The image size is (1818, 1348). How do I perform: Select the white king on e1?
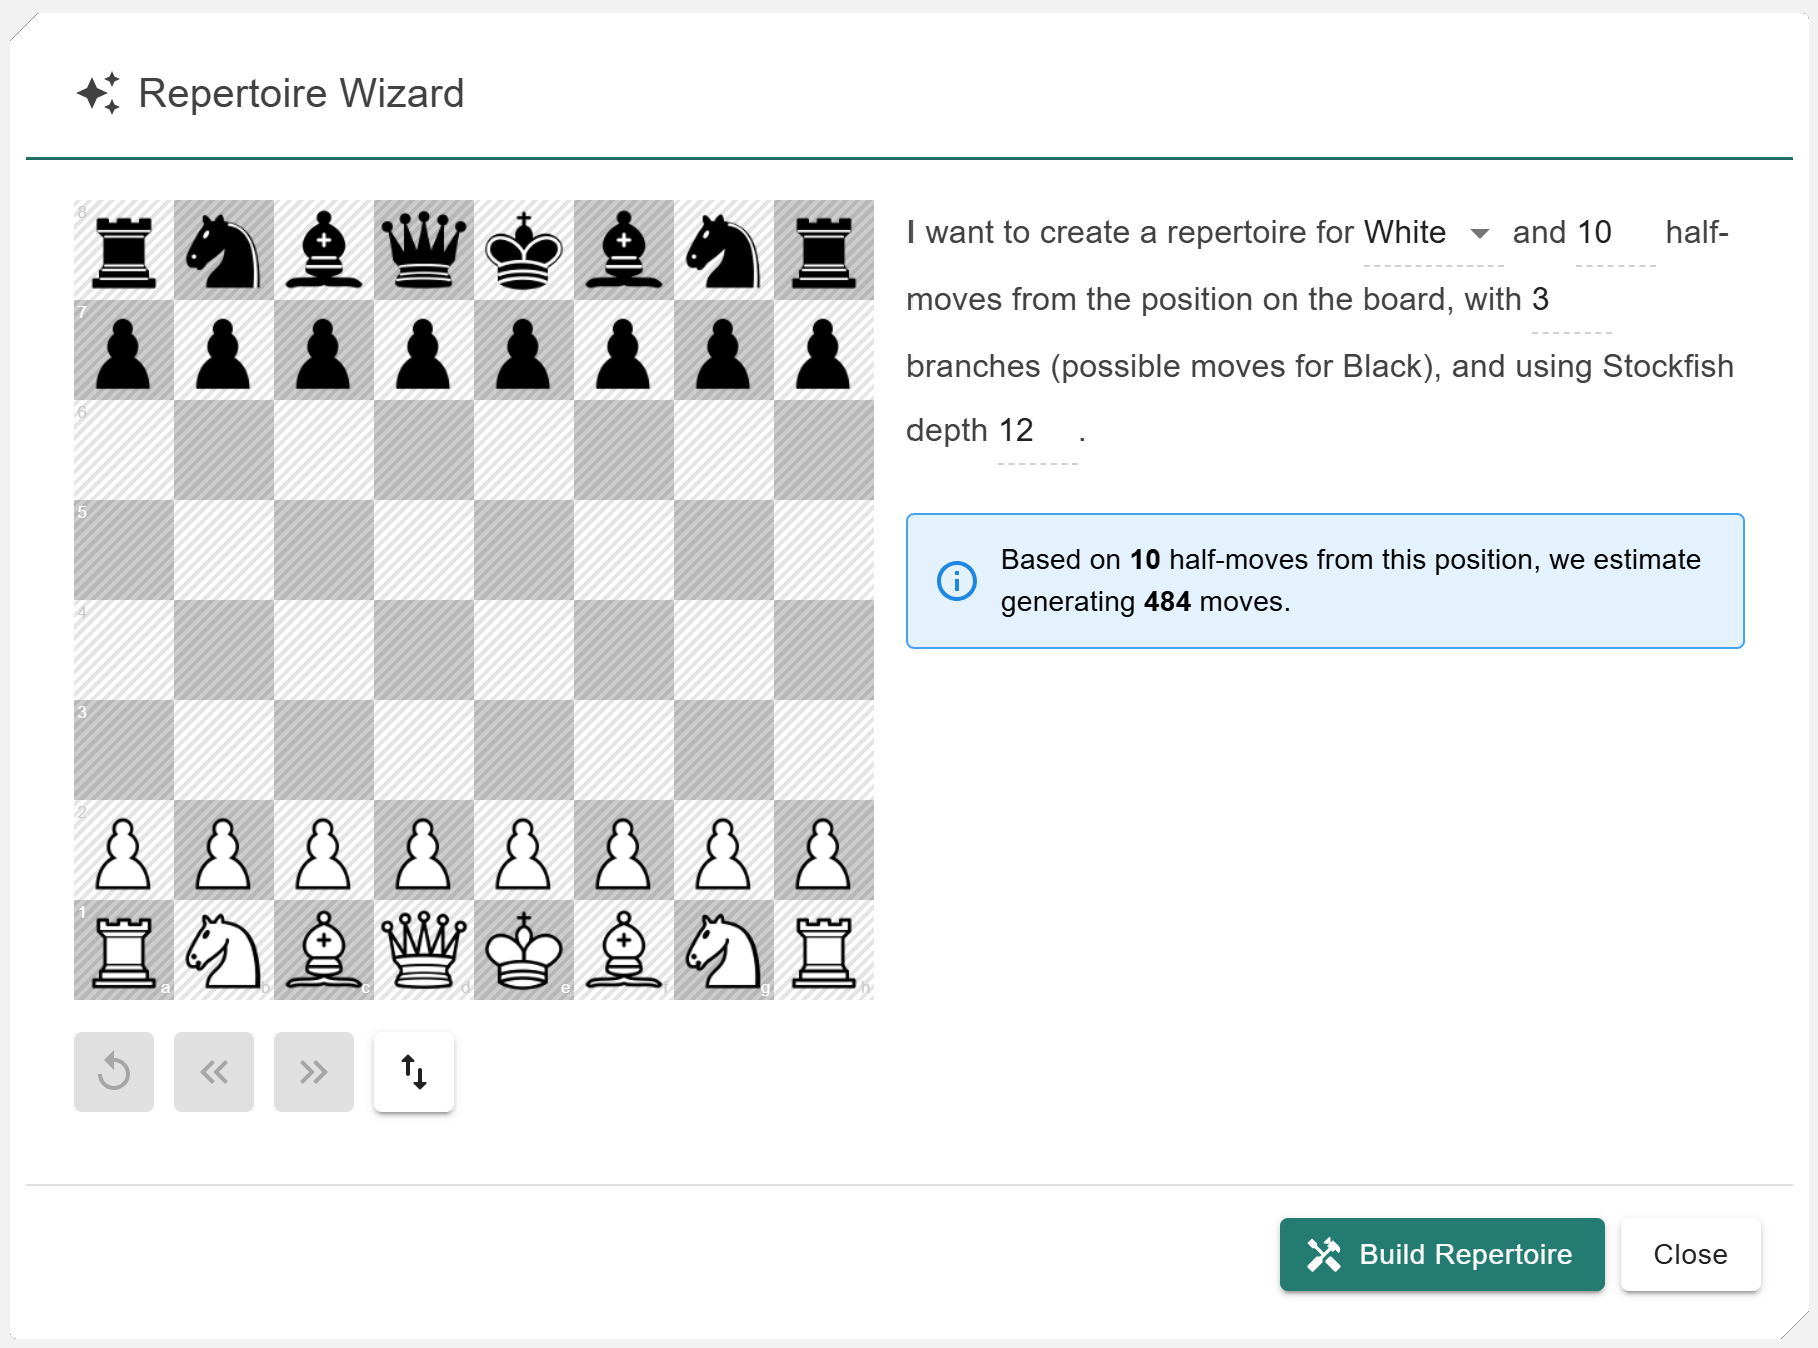coord(524,950)
